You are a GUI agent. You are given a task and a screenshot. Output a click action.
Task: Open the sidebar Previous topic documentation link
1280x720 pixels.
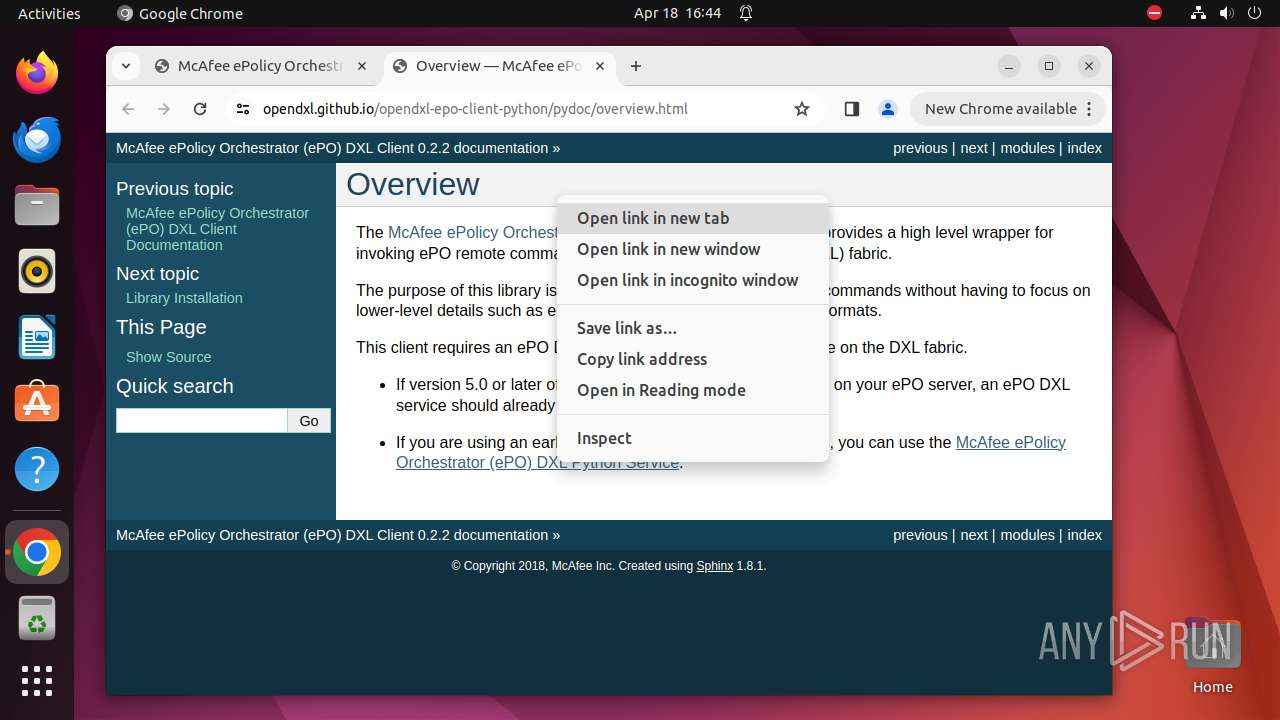click(x=217, y=229)
